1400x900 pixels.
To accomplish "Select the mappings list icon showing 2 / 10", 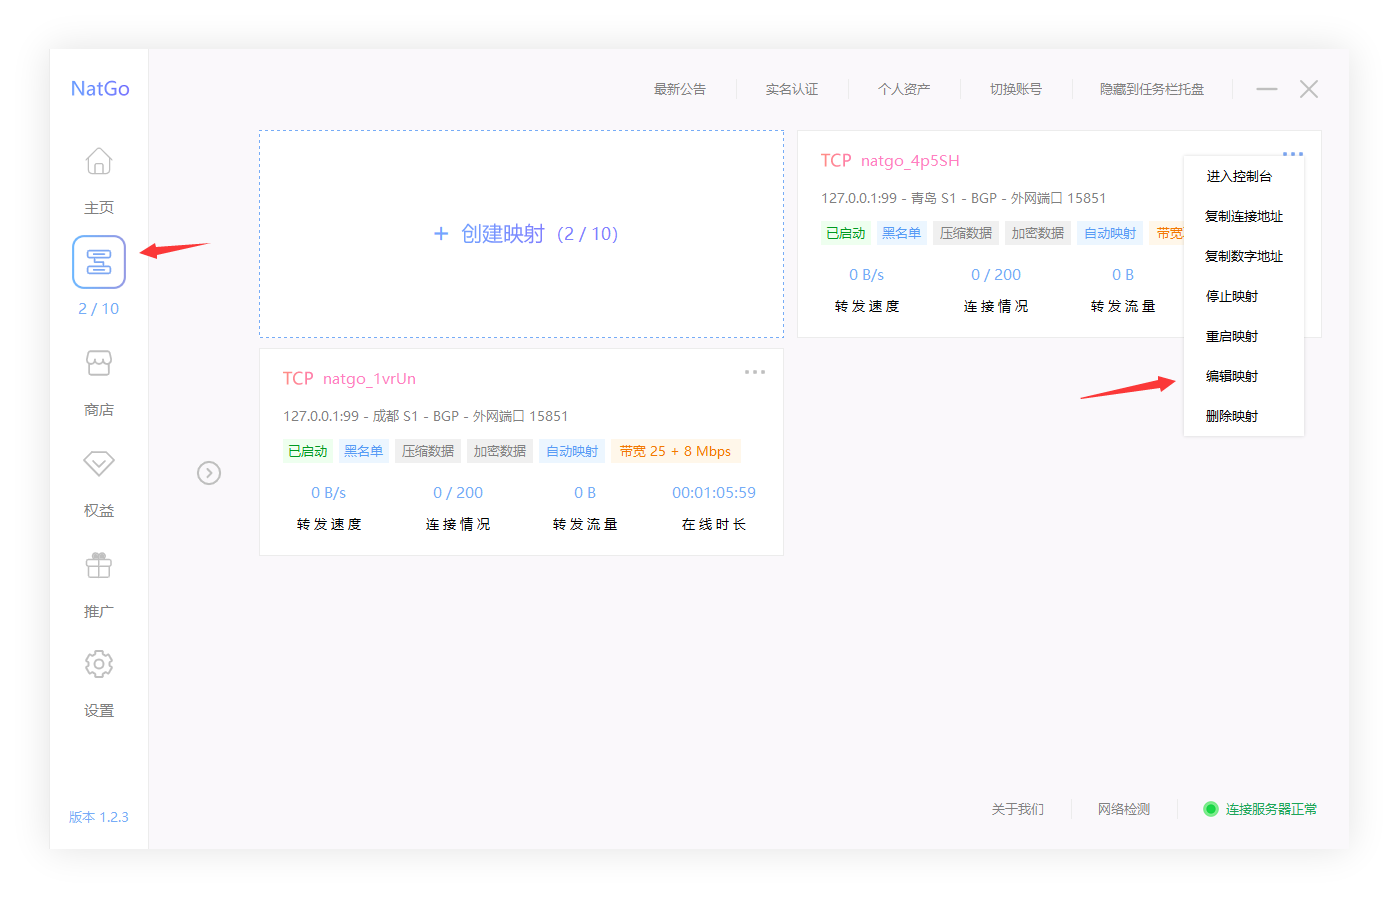I will 99,262.
